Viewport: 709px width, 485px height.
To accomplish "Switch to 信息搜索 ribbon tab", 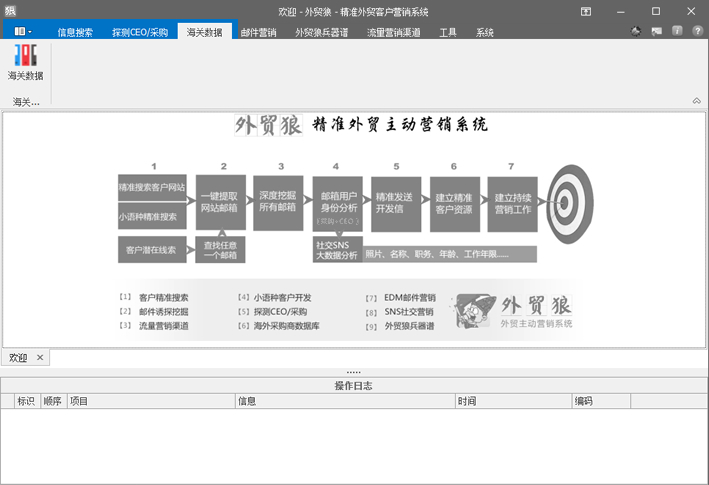I will (x=75, y=32).
